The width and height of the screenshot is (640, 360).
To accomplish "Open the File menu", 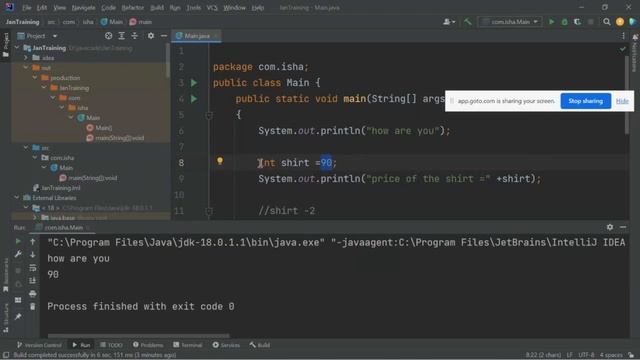I will coord(27,7).
